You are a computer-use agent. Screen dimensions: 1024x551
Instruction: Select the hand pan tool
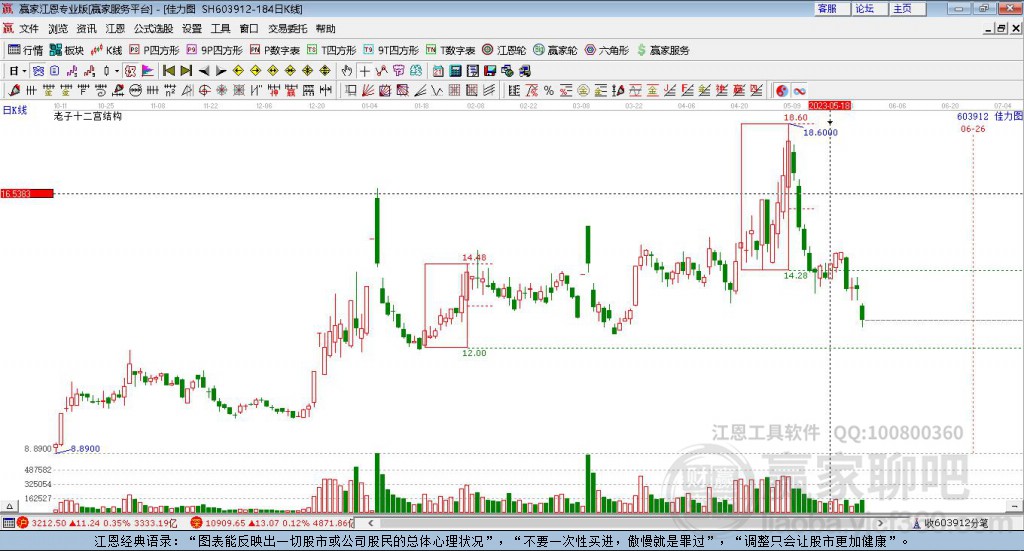tap(347, 71)
